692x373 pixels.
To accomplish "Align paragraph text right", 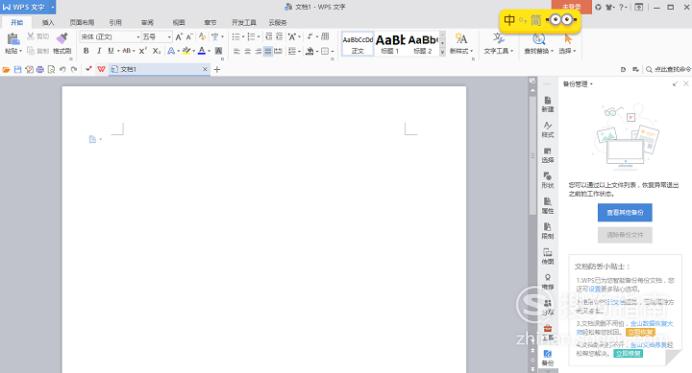I will tap(258, 51).
